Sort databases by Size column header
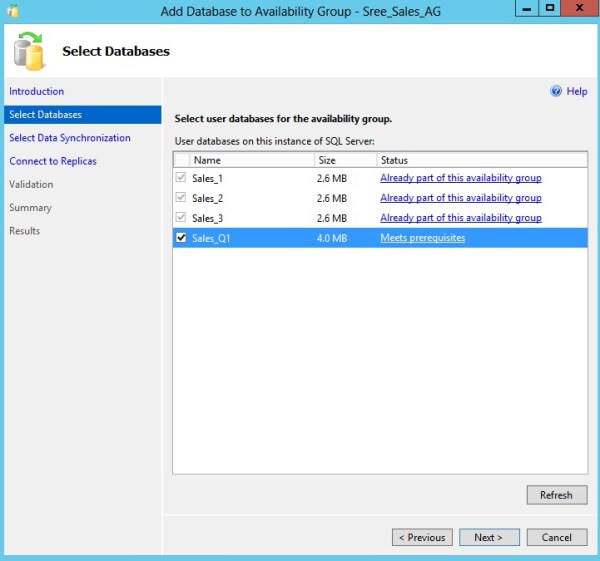The width and height of the screenshot is (600, 561). click(344, 160)
